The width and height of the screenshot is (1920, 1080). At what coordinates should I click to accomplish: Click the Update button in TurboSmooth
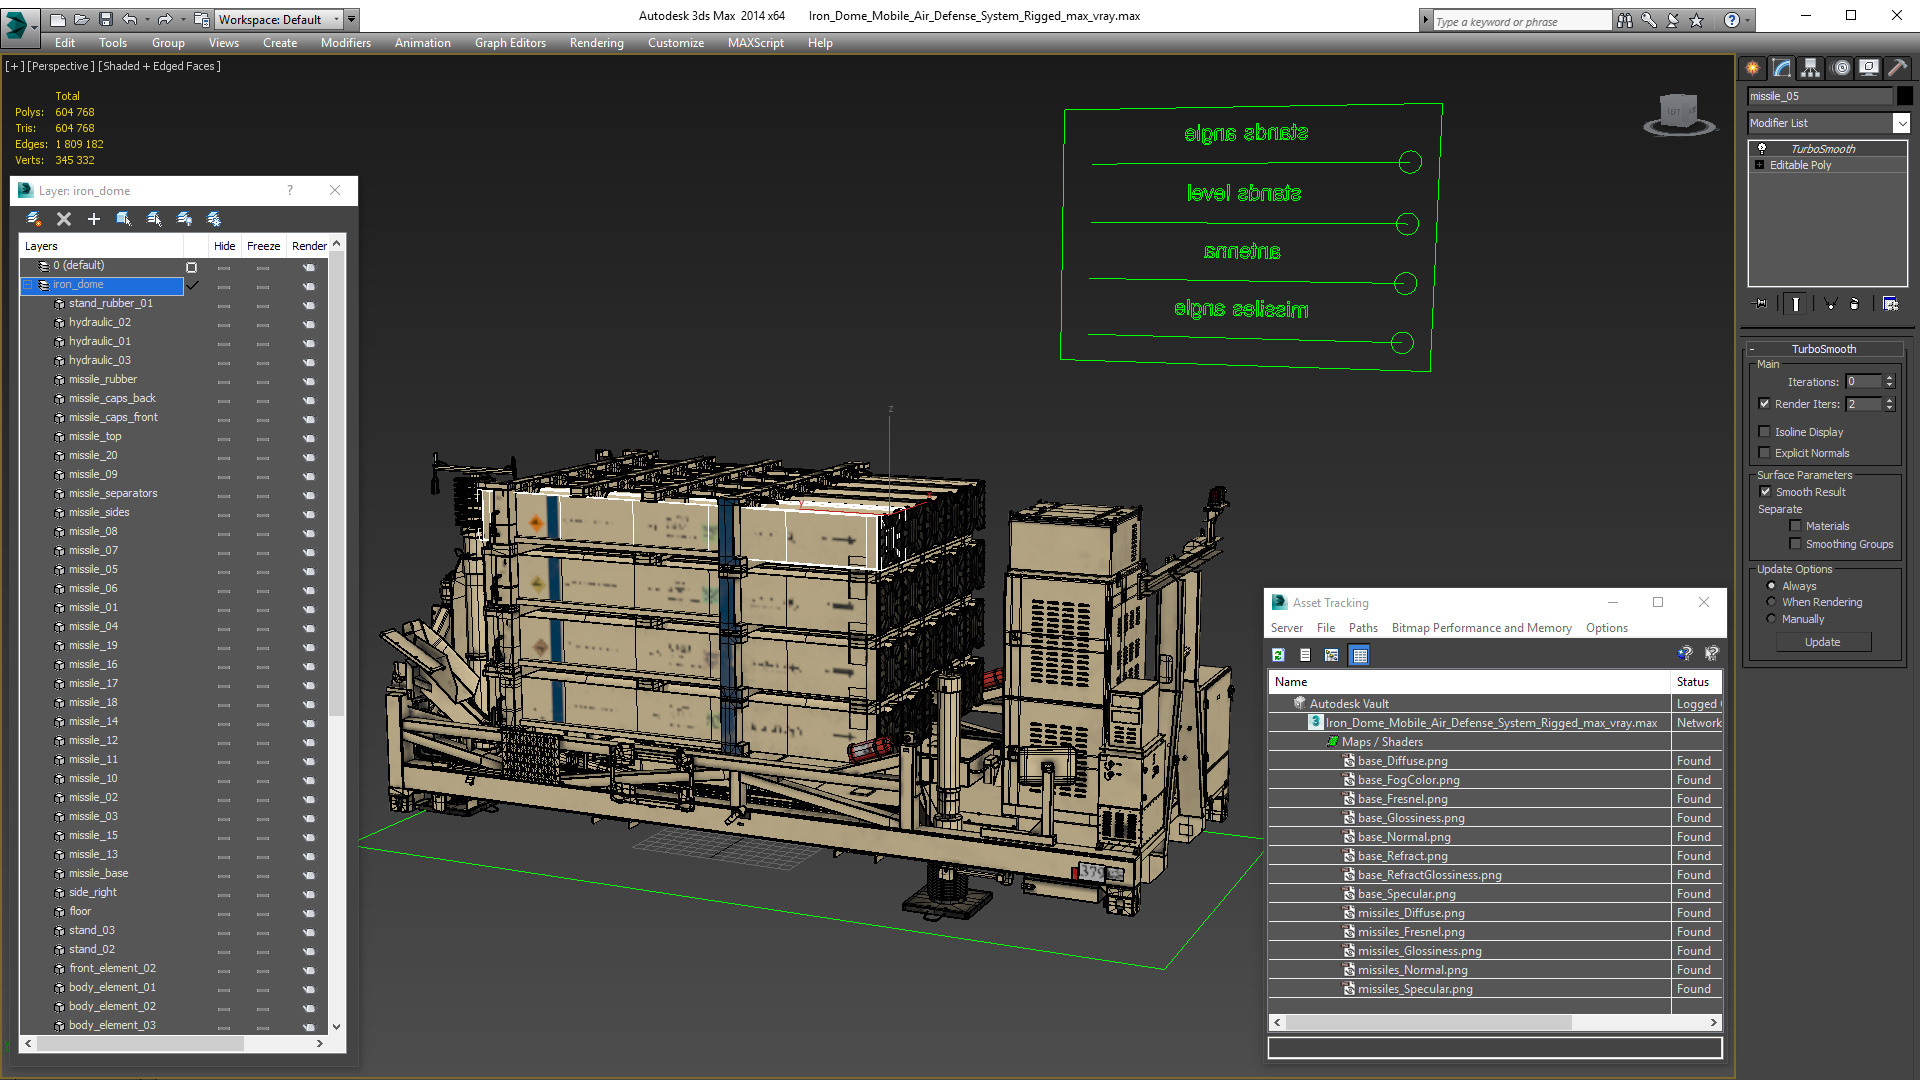(1822, 642)
